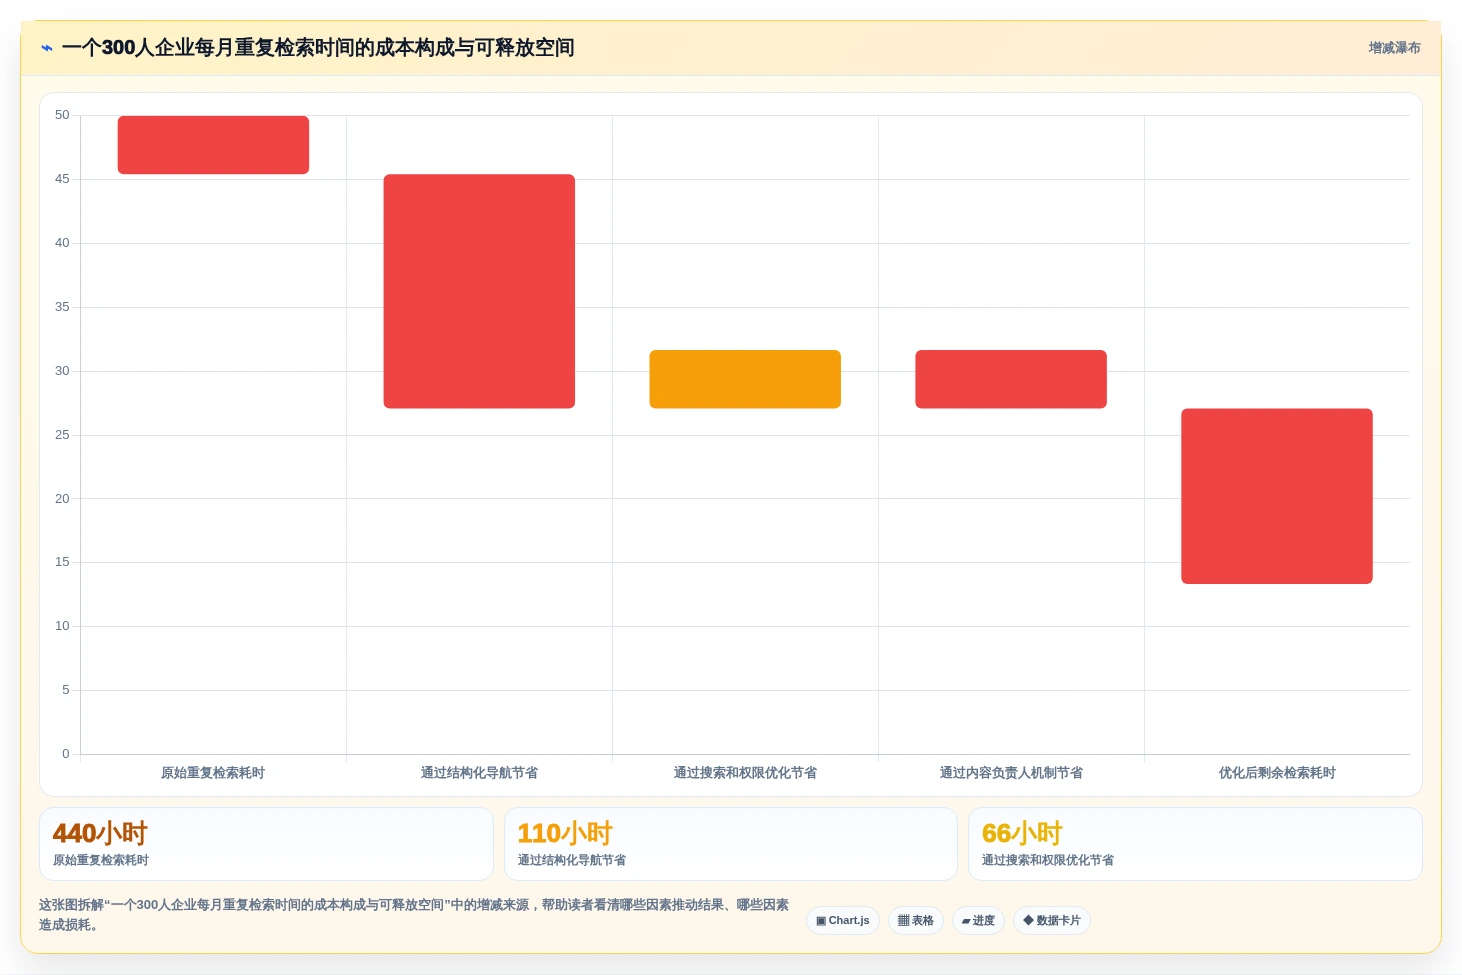This screenshot has width=1462, height=975.
Task: Click the 440小时 data card
Action: 266,844
